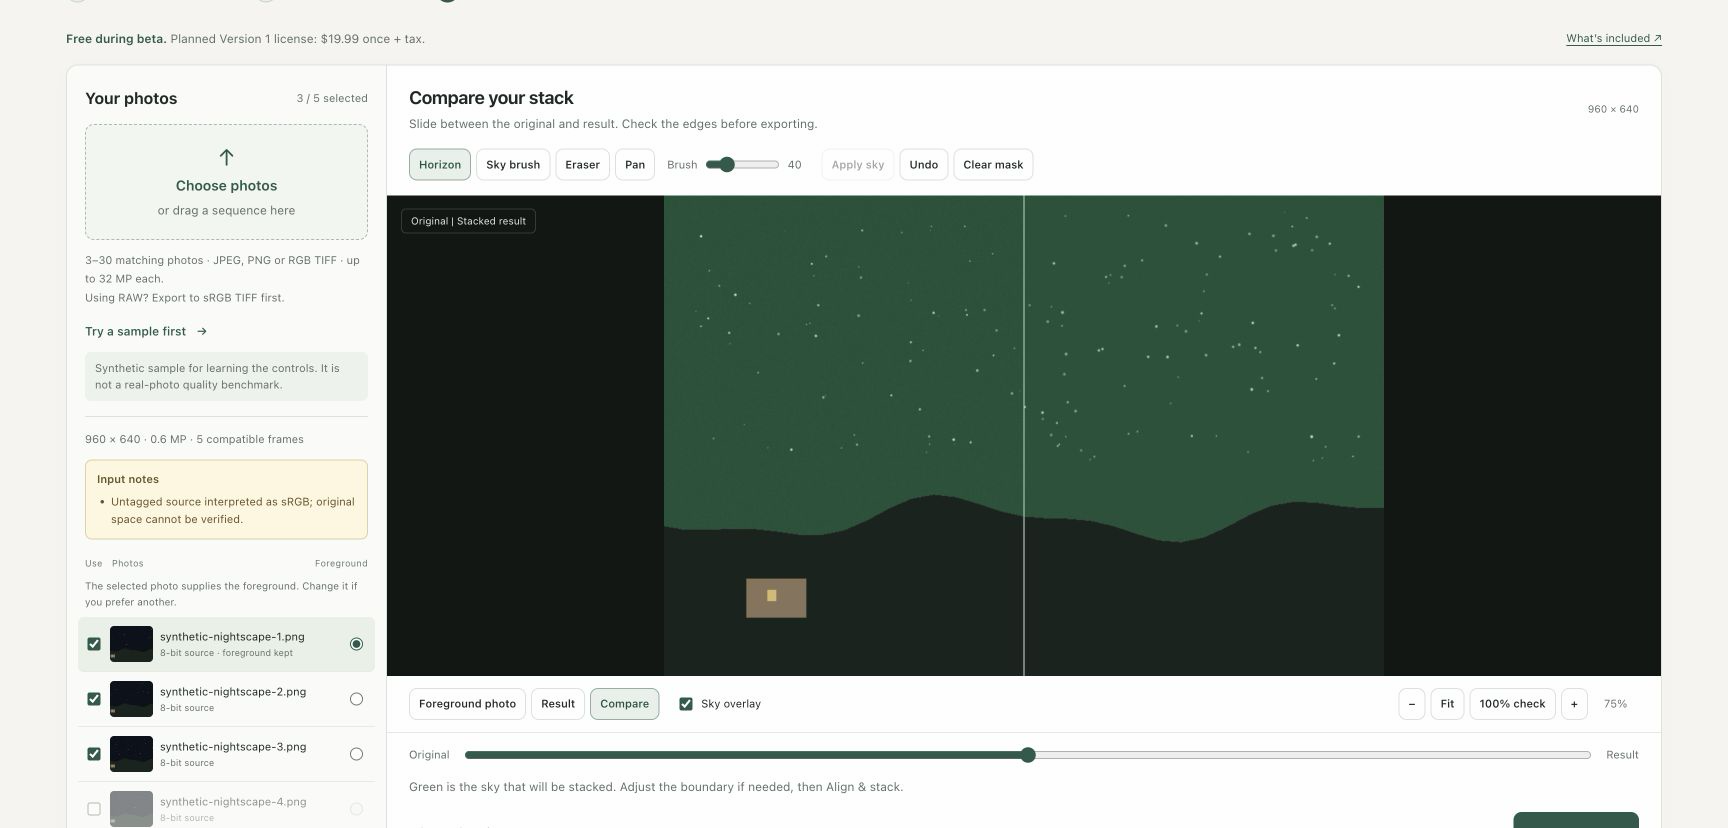Image resolution: width=1728 pixels, height=828 pixels.
Task: Click the Original | Stacked result label
Action: pos(468,221)
